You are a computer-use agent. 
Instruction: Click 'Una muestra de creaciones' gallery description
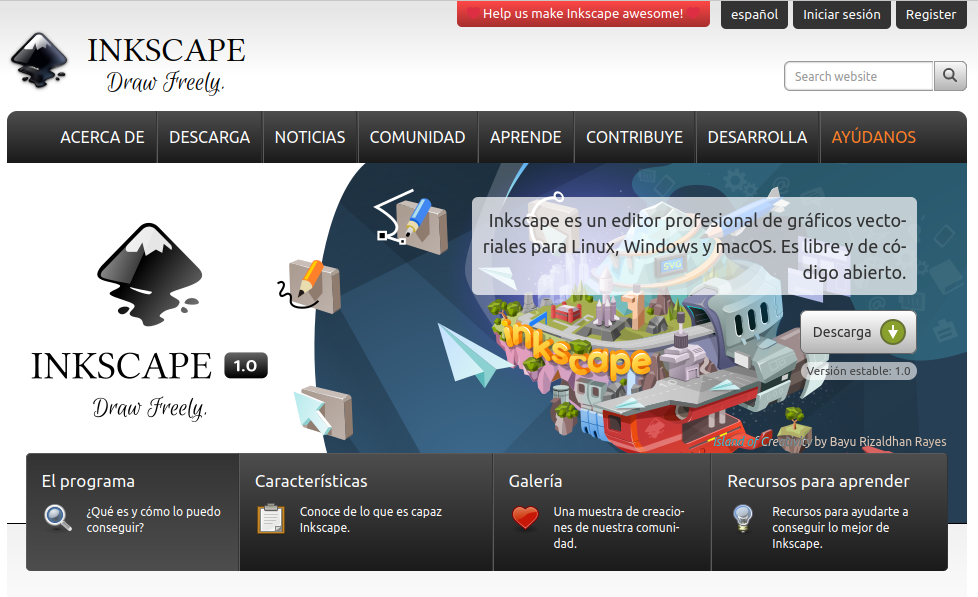click(619, 527)
